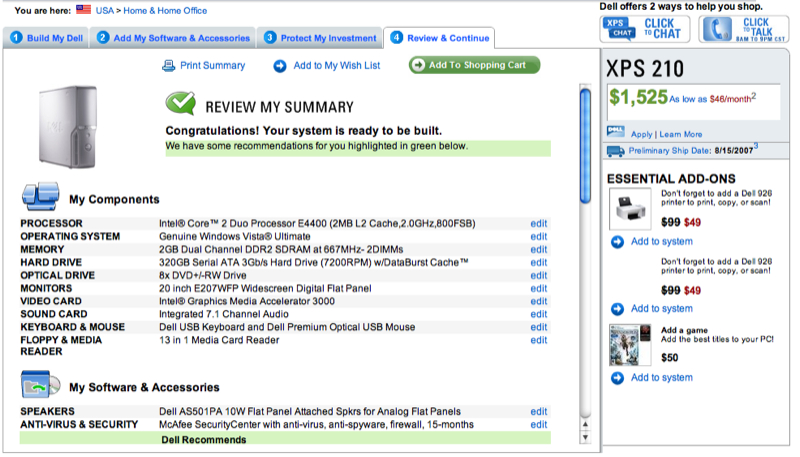Edit the Processor component

pos(539,223)
